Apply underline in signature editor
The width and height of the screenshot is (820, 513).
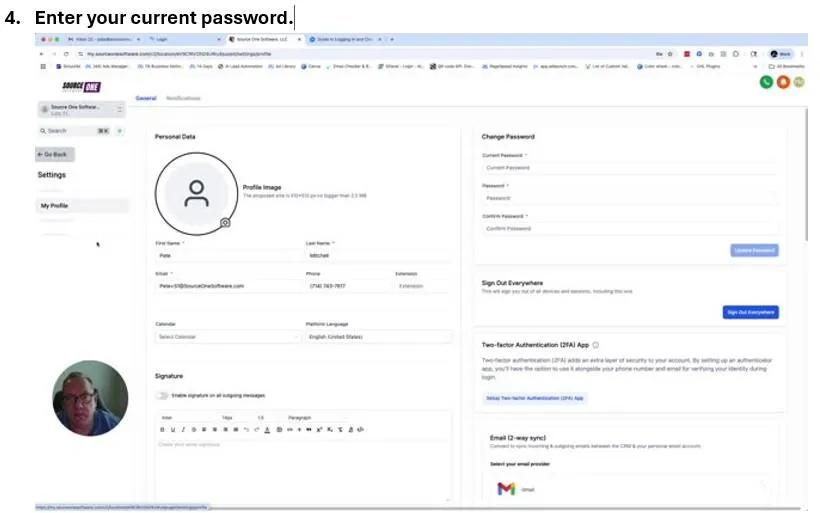pos(173,429)
